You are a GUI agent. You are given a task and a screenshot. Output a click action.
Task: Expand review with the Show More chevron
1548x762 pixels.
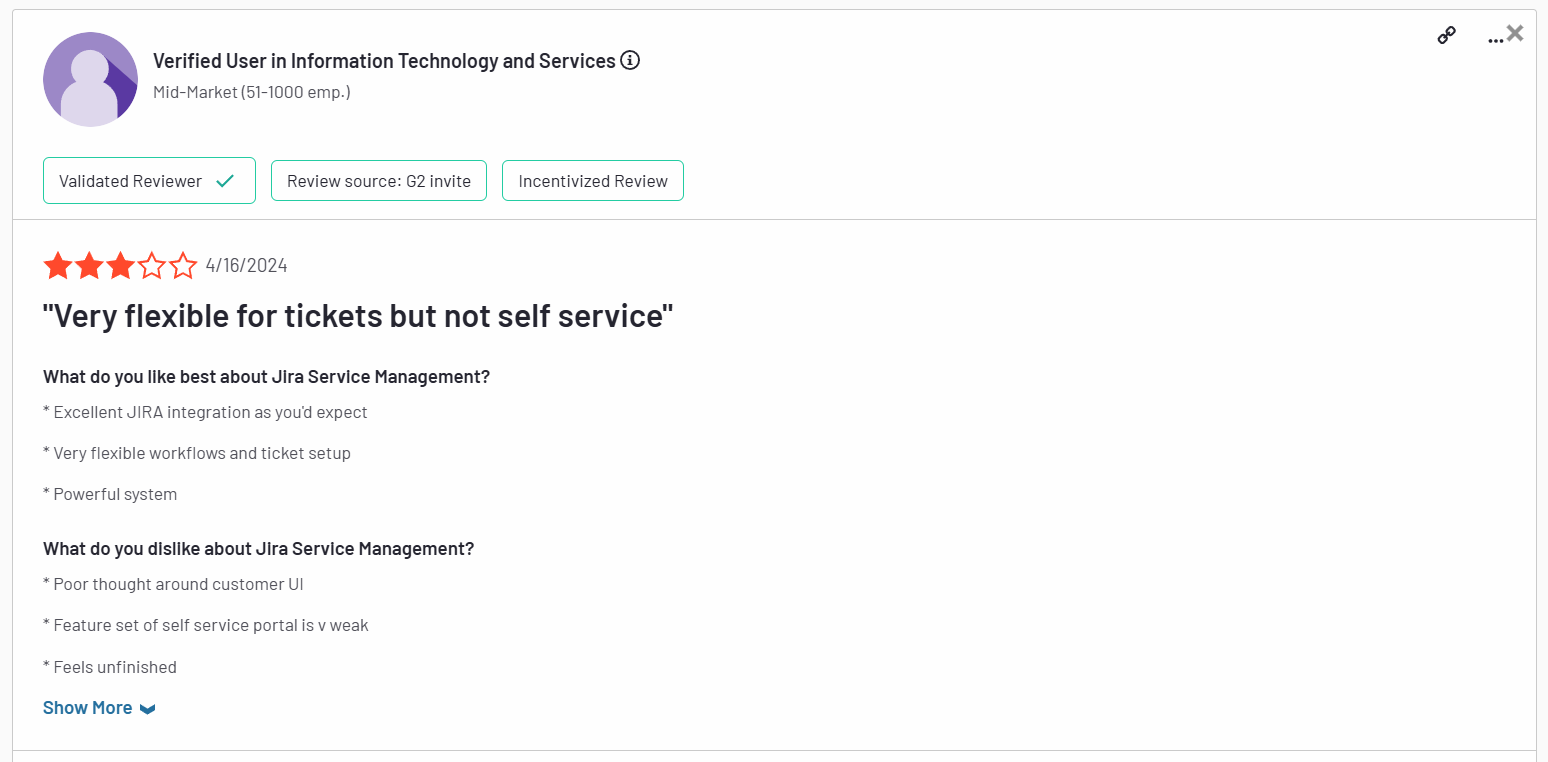pyautogui.click(x=148, y=709)
